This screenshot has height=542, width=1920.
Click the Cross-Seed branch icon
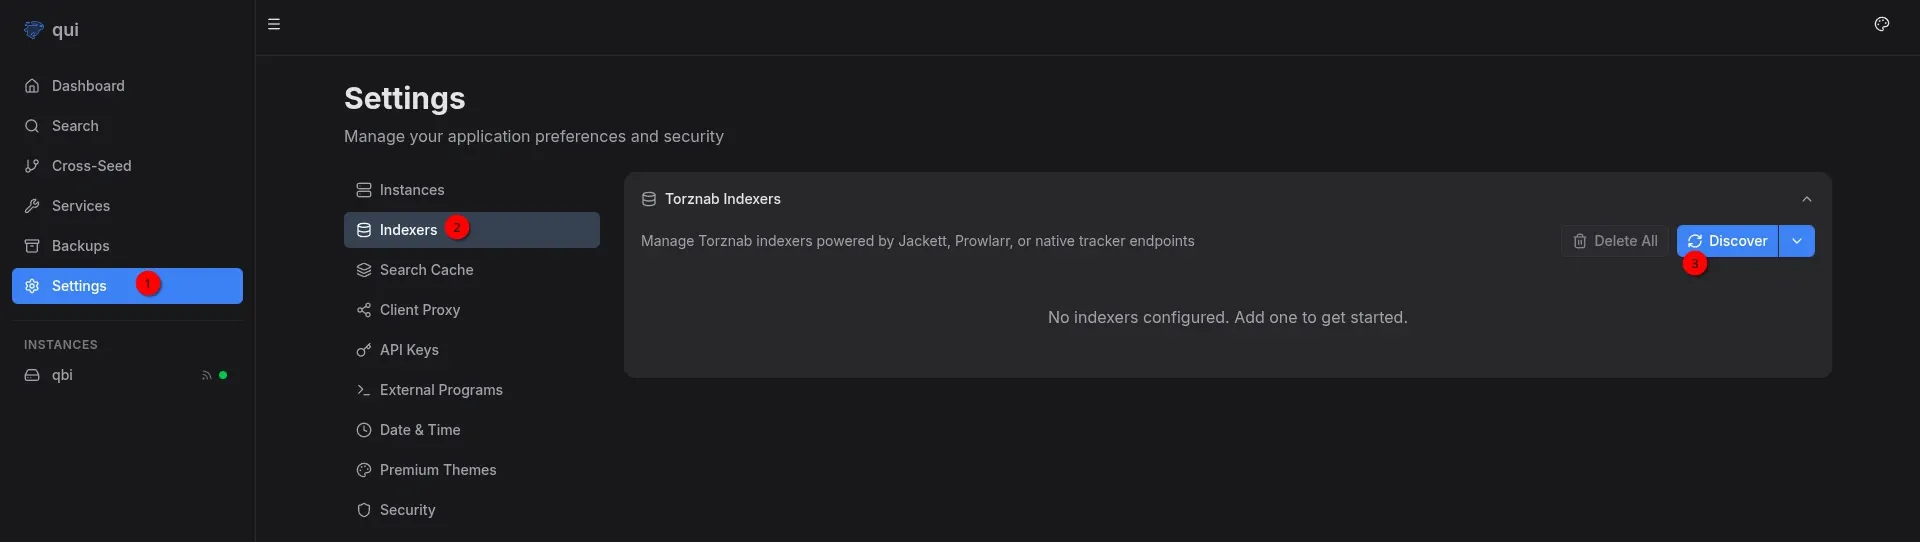tap(32, 166)
